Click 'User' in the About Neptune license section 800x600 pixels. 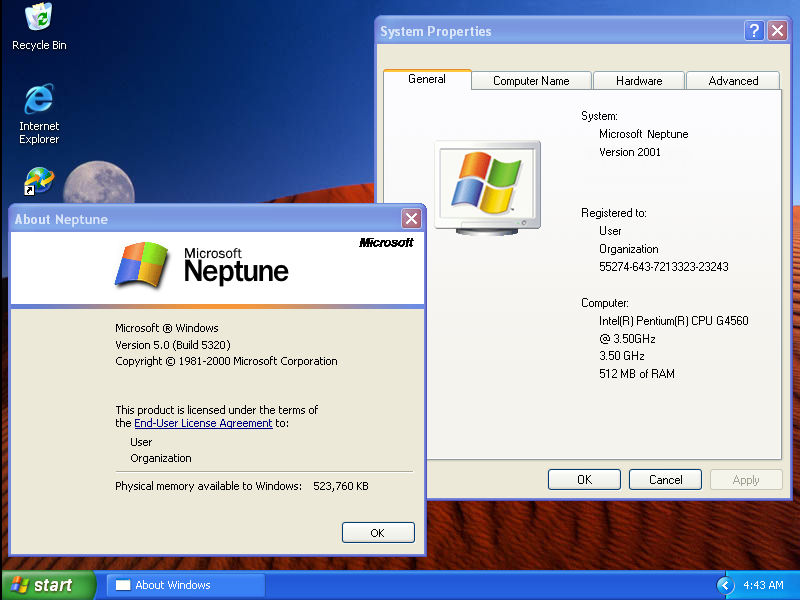[x=141, y=442]
